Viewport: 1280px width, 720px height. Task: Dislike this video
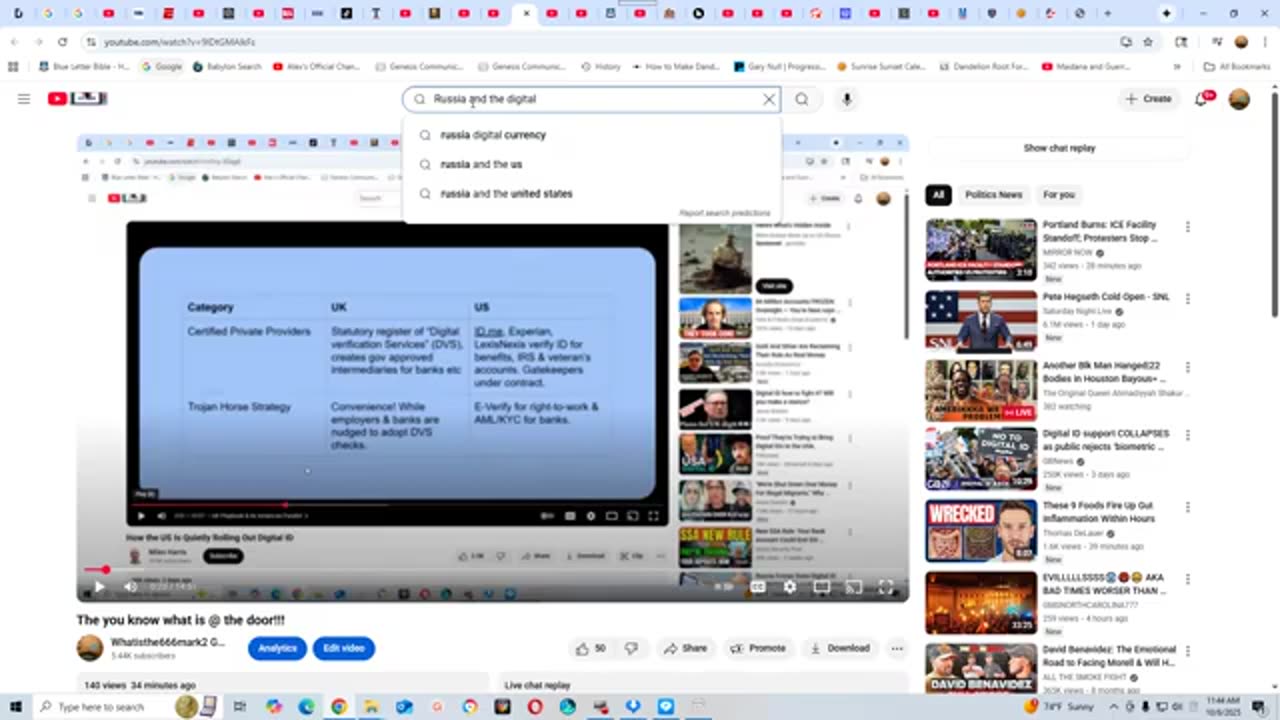pos(631,648)
